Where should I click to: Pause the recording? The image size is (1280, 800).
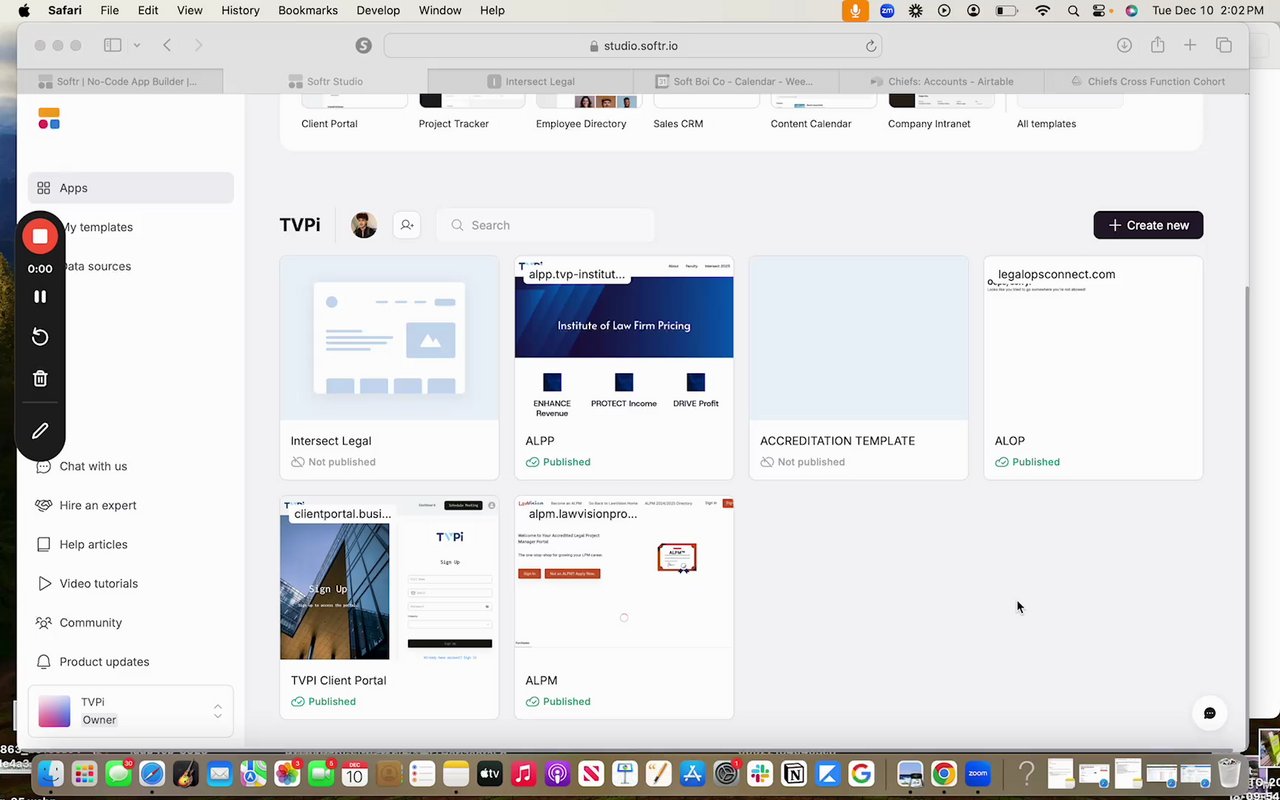pyautogui.click(x=40, y=297)
